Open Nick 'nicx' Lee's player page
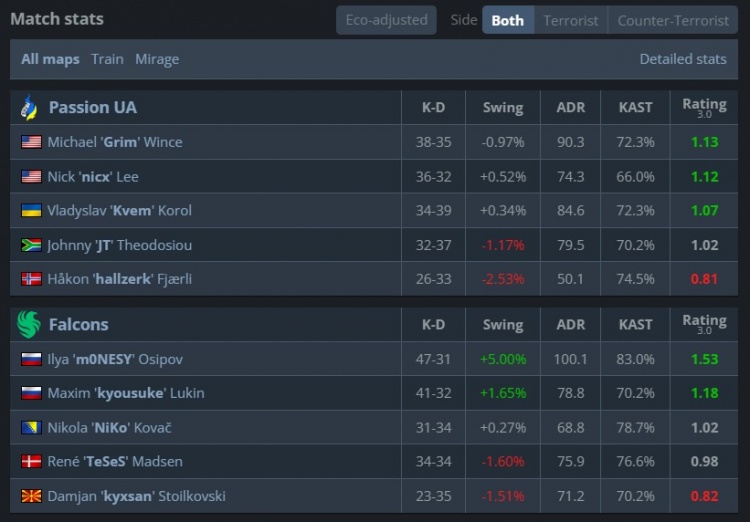 pyautogui.click(x=93, y=177)
